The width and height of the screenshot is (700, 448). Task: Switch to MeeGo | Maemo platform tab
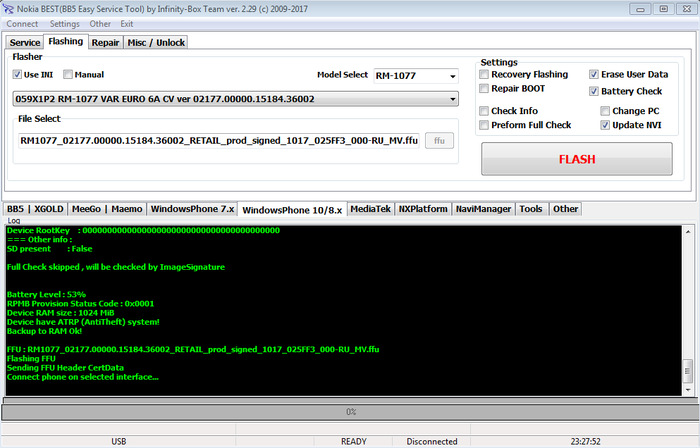(107, 209)
